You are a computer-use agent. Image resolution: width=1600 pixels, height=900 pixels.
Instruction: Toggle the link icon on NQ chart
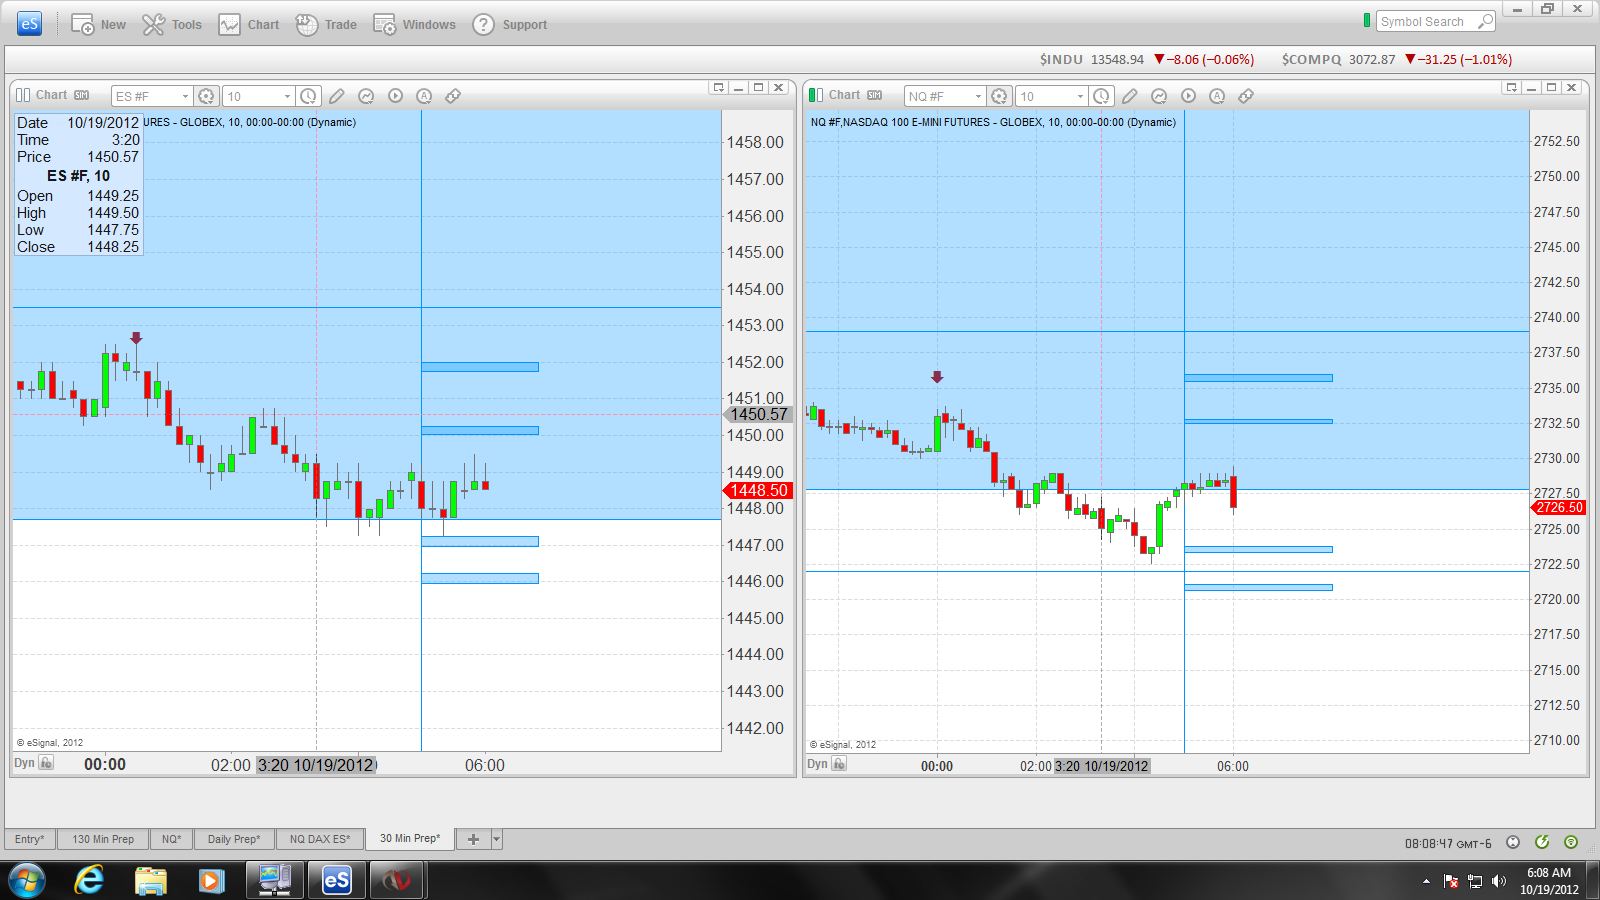click(816, 95)
